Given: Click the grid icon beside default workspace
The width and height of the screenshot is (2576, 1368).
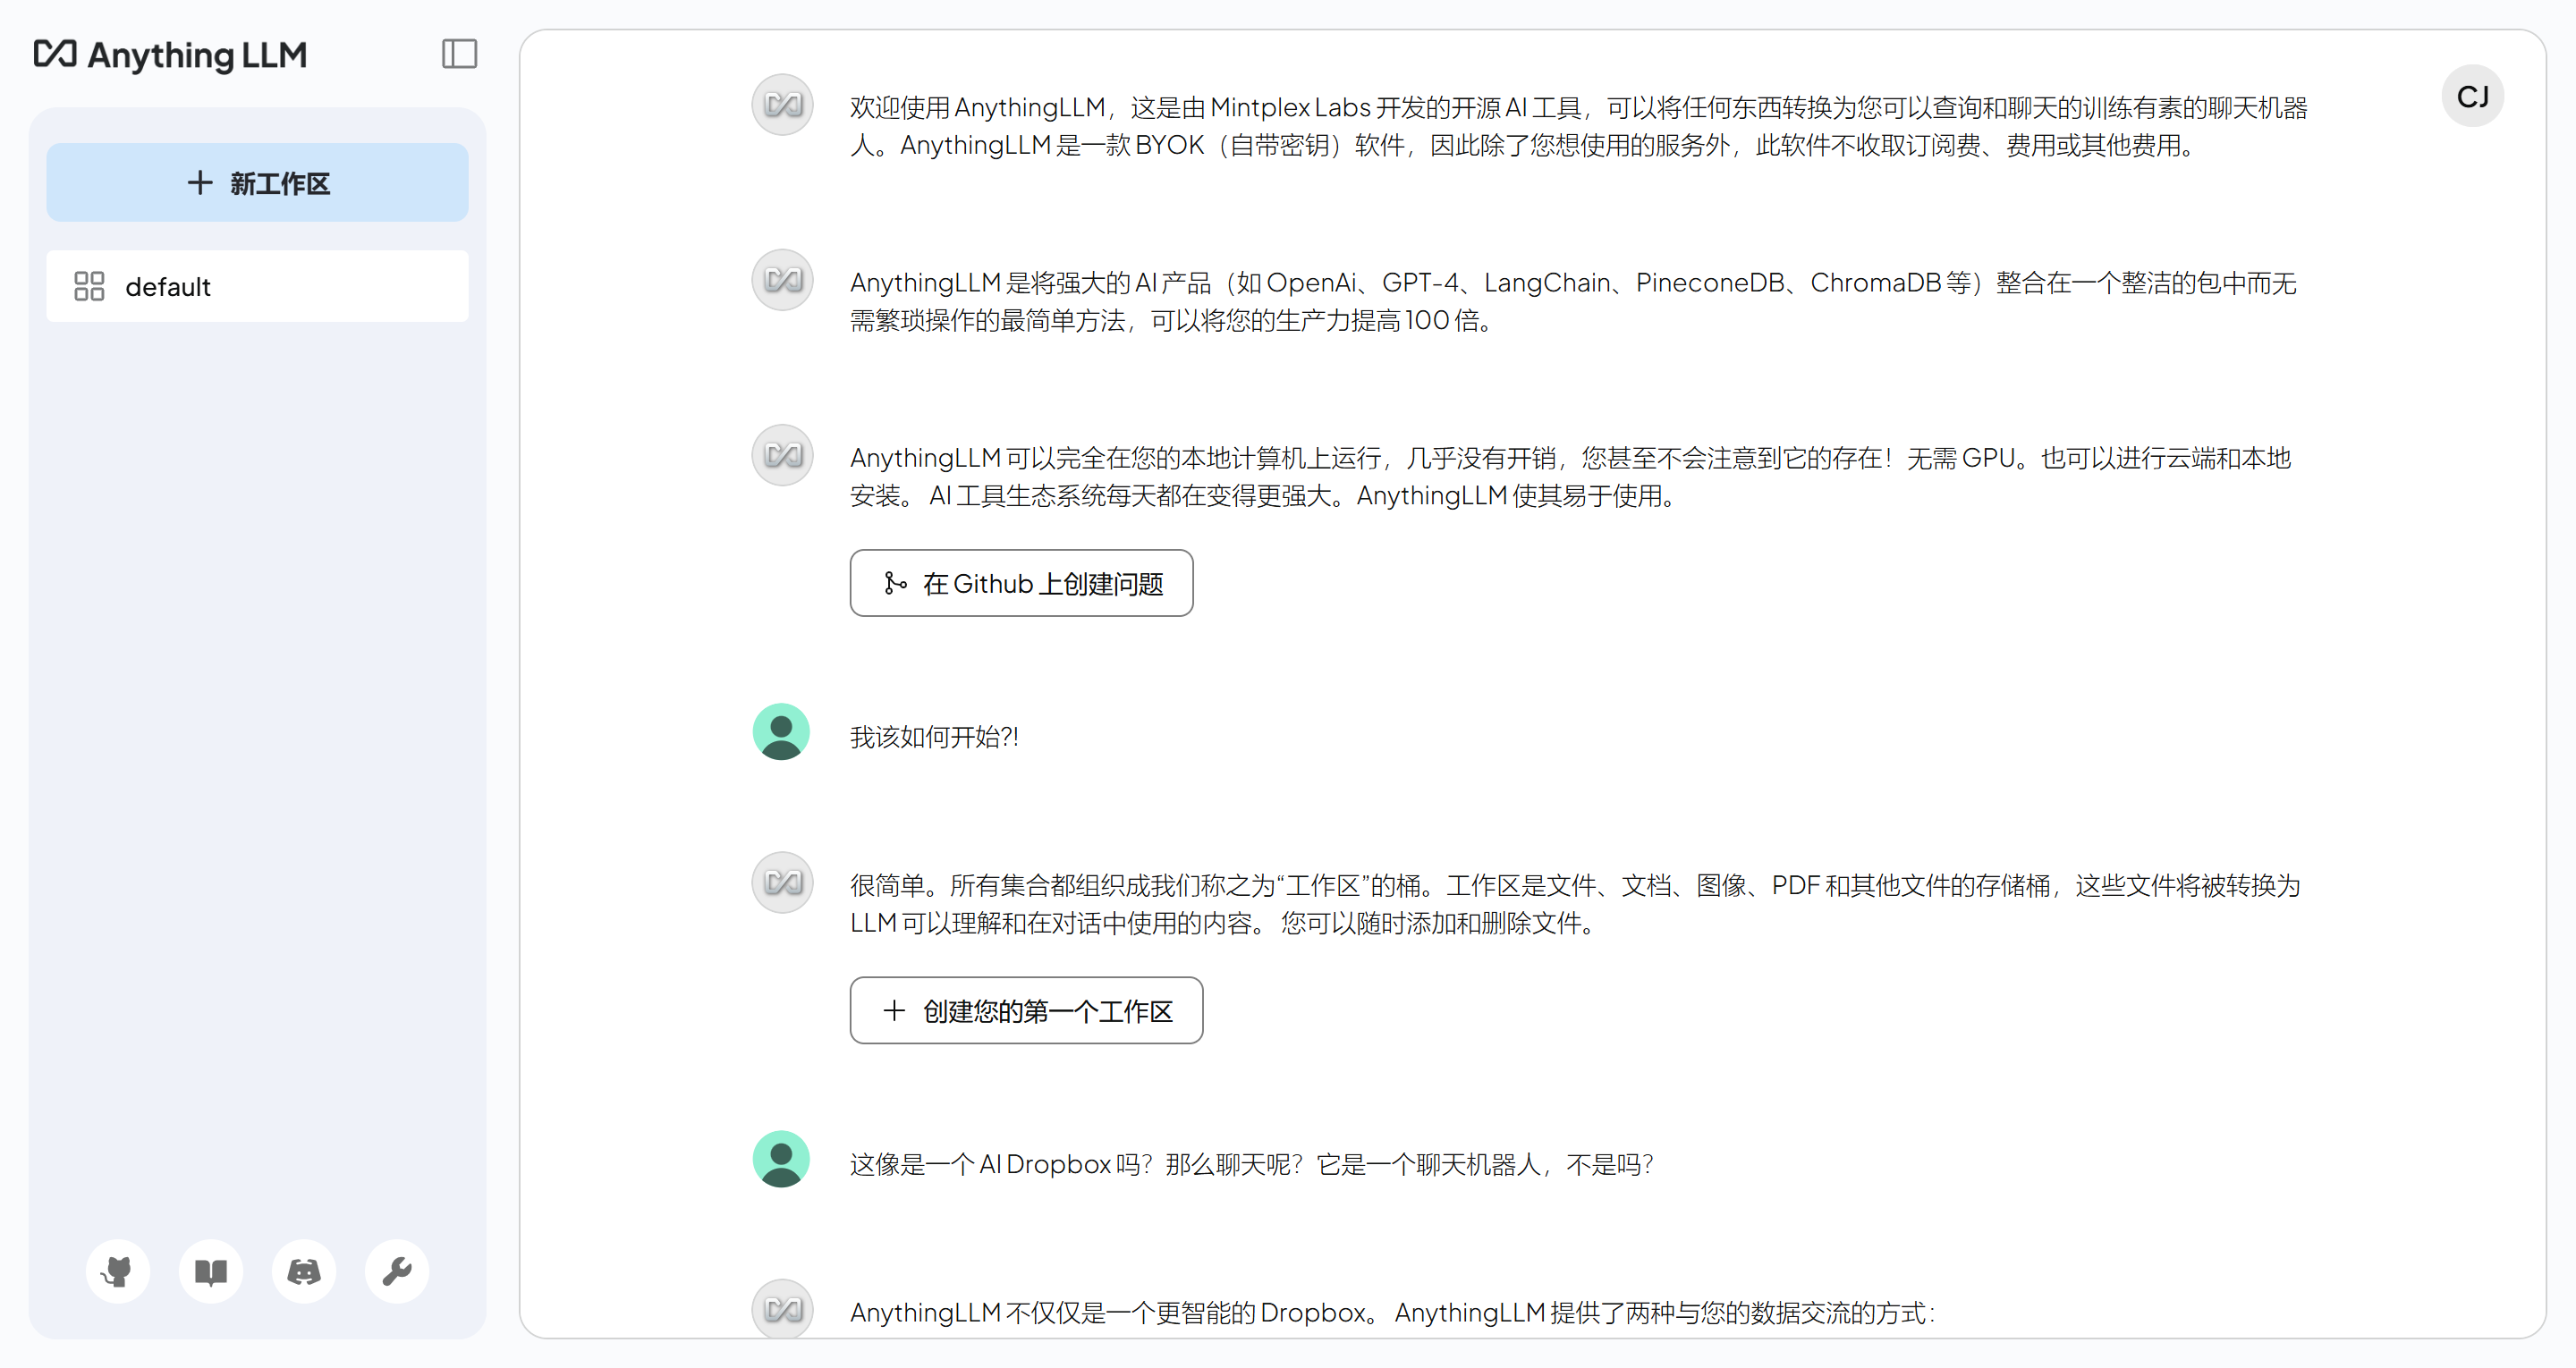Looking at the screenshot, I should 89,287.
